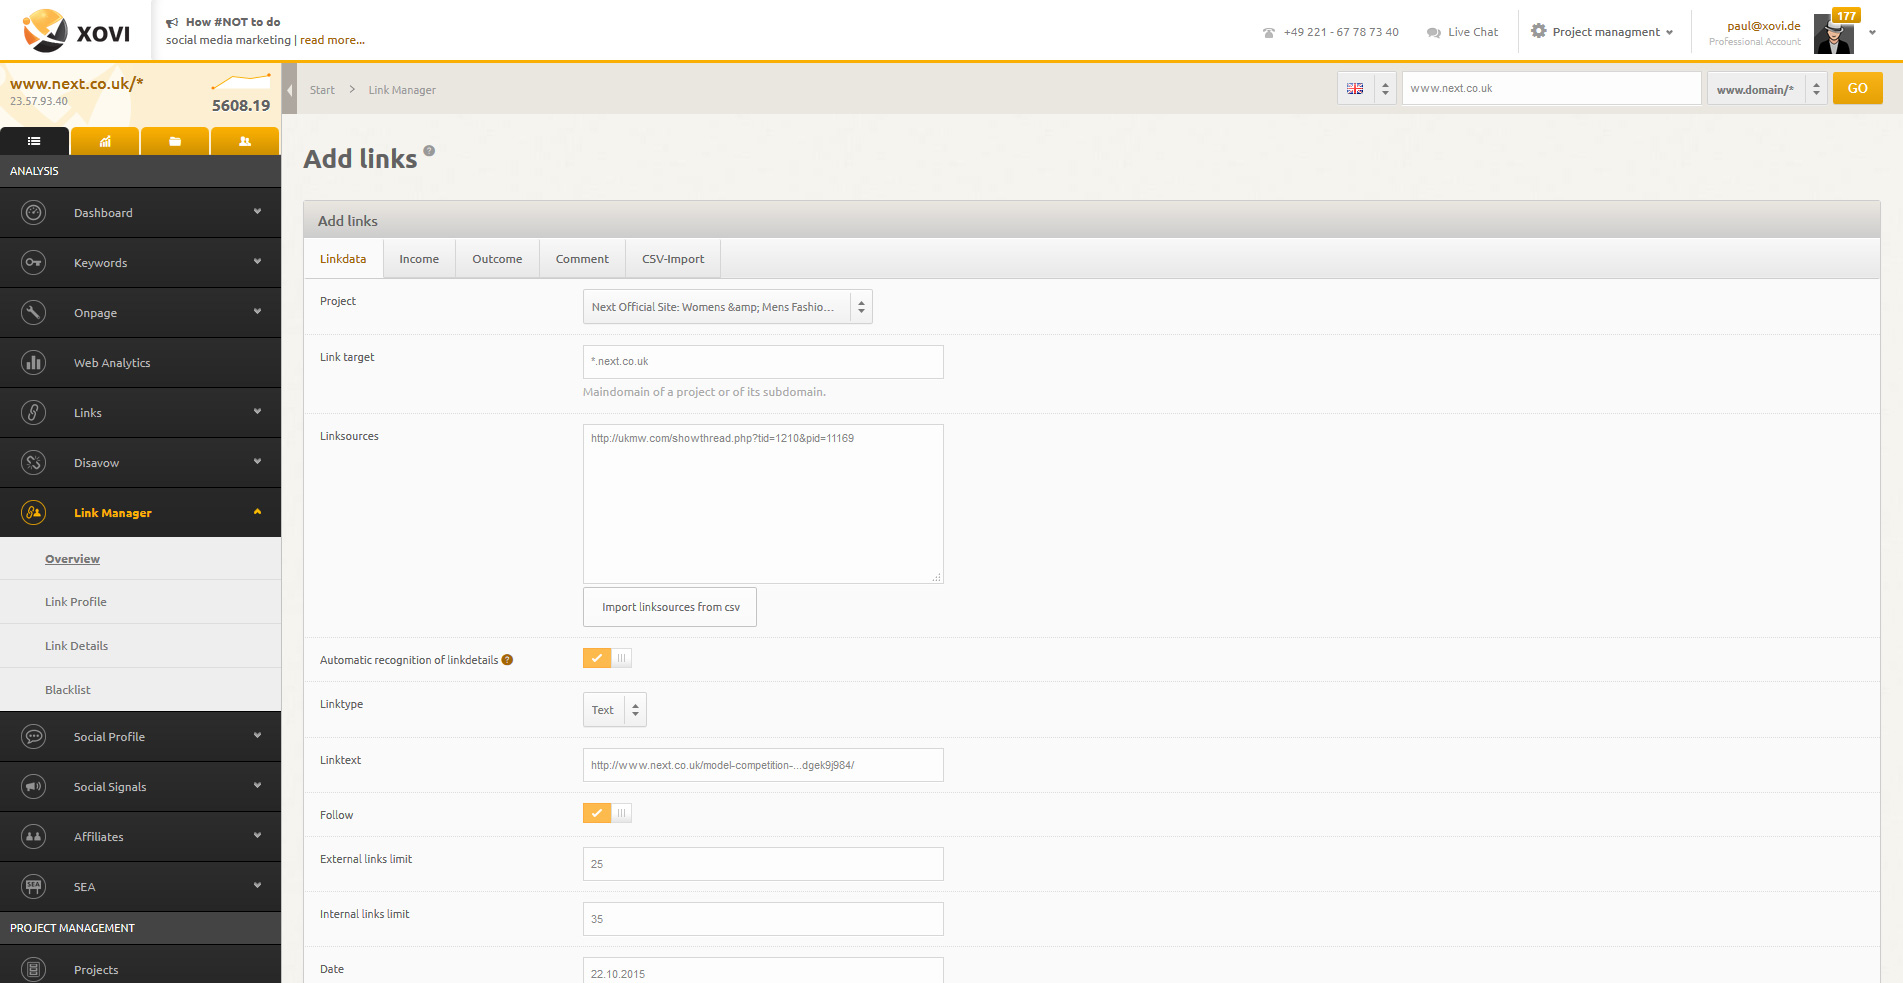Image resolution: width=1903 pixels, height=983 pixels.
Task: Click the Onpage wrench icon
Action: (x=34, y=313)
